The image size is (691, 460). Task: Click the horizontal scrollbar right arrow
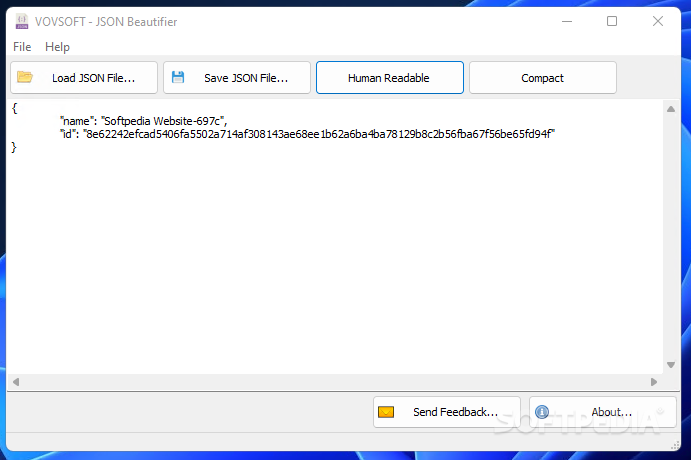point(654,382)
